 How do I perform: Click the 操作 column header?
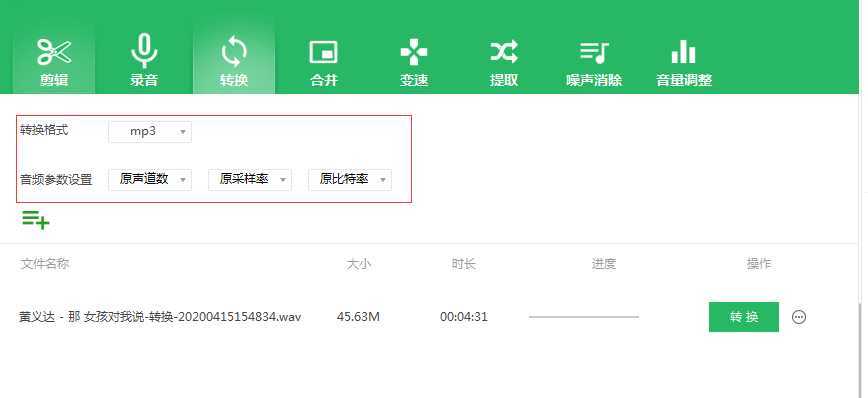[758, 264]
